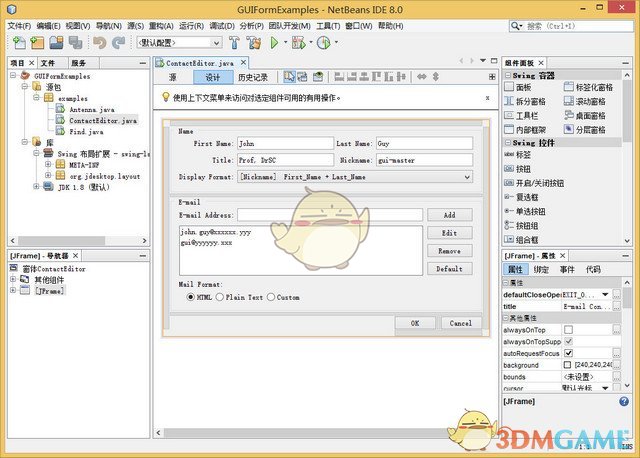Run the project with green play icon
640x458 pixels.
point(274,42)
